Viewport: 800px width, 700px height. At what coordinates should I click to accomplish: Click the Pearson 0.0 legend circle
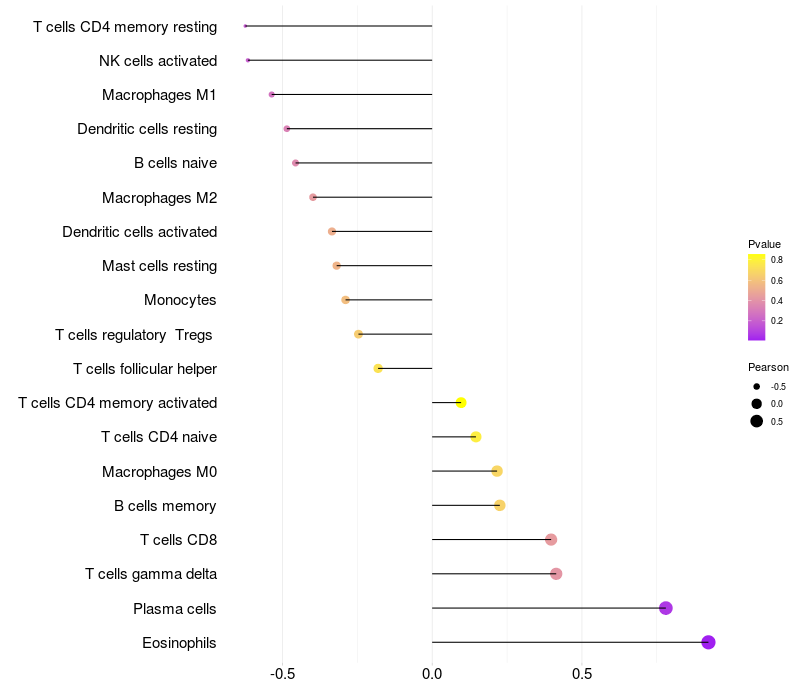click(757, 403)
